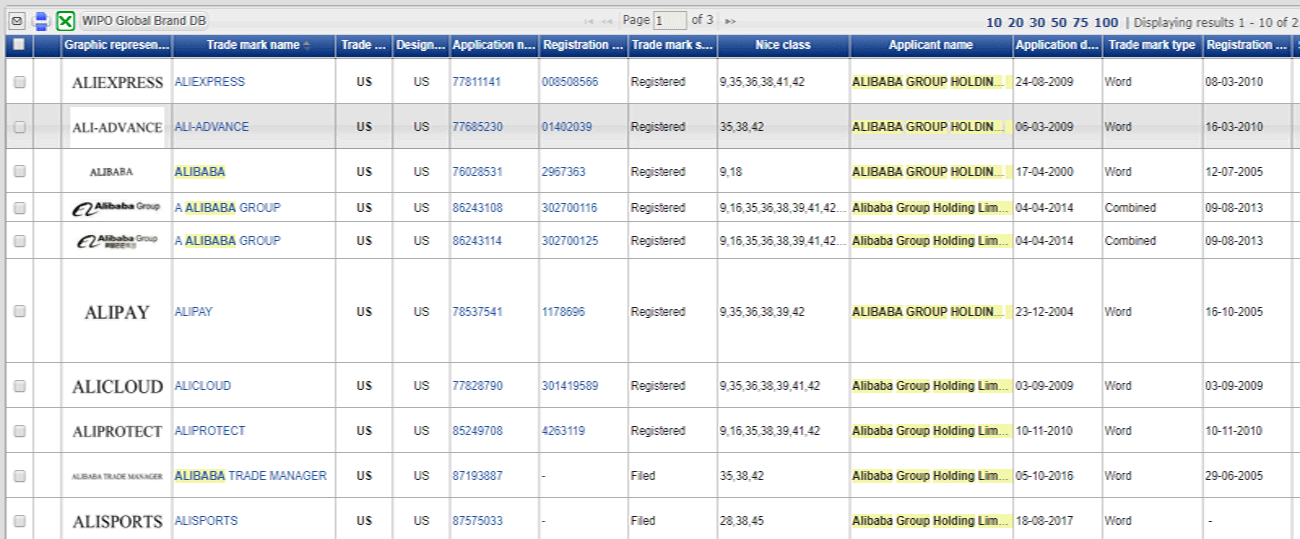Open application number 77811141 link
Image resolution: width=1300 pixels, height=539 pixels.
tap(477, 82)
